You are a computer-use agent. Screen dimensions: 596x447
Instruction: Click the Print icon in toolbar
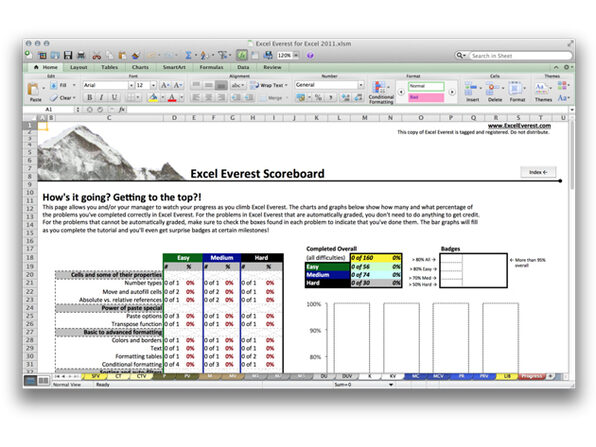(81, 55)
